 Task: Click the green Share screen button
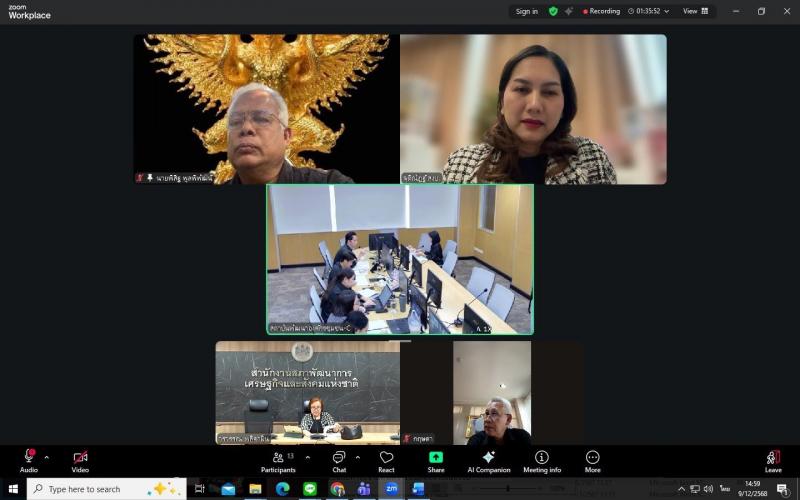point(436,461)
